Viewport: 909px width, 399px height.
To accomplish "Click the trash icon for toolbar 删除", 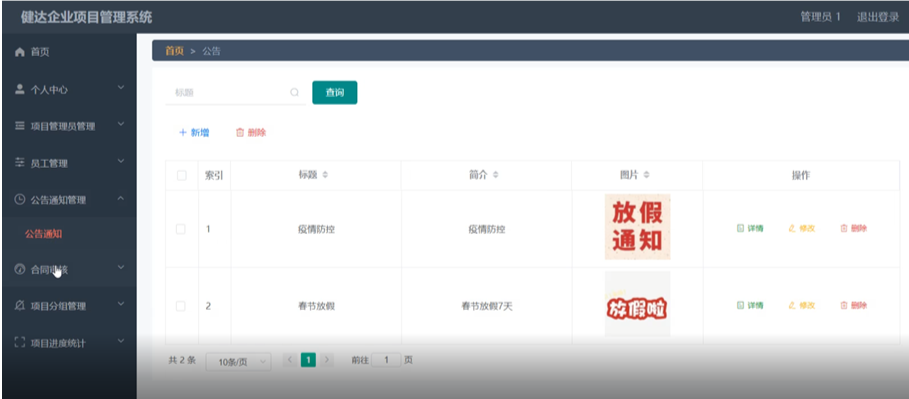I will [240, 133].
